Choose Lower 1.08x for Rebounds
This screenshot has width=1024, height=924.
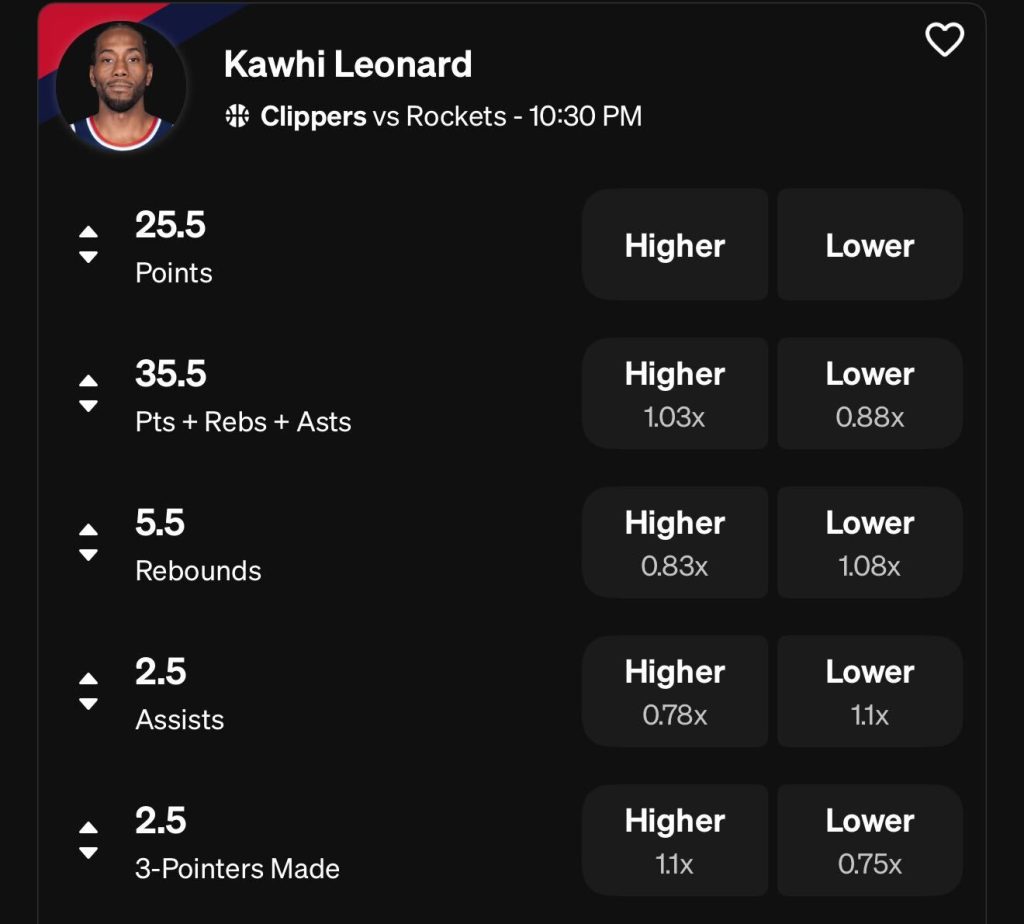click(869, 542)
